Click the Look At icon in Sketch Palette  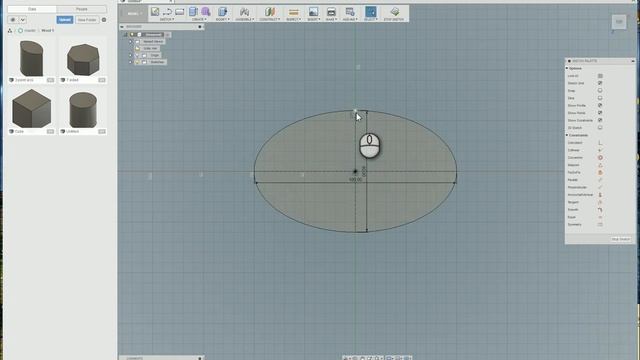pyautogui.click(x=600, y=76)
